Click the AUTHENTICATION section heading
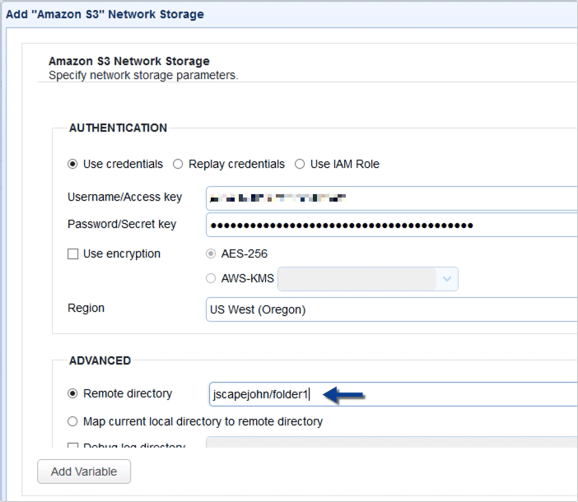 click(118, 128)
